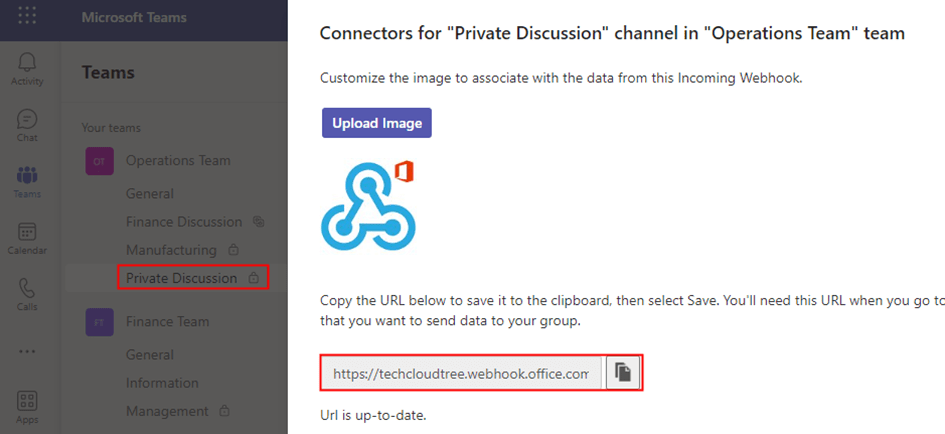Open the Manufacturing channel
The width and height of the screenshot is (945, 434).
click(x=171, y=250)
